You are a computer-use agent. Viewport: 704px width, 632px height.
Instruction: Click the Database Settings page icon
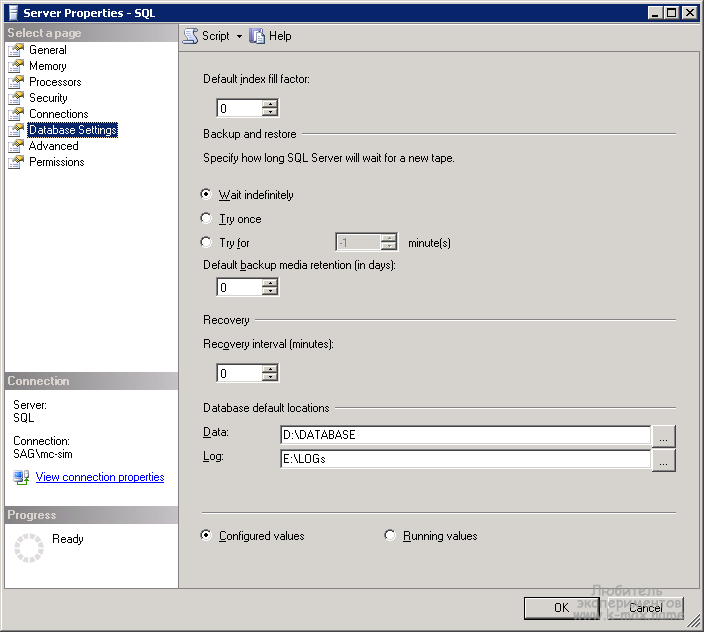point(16,130)
